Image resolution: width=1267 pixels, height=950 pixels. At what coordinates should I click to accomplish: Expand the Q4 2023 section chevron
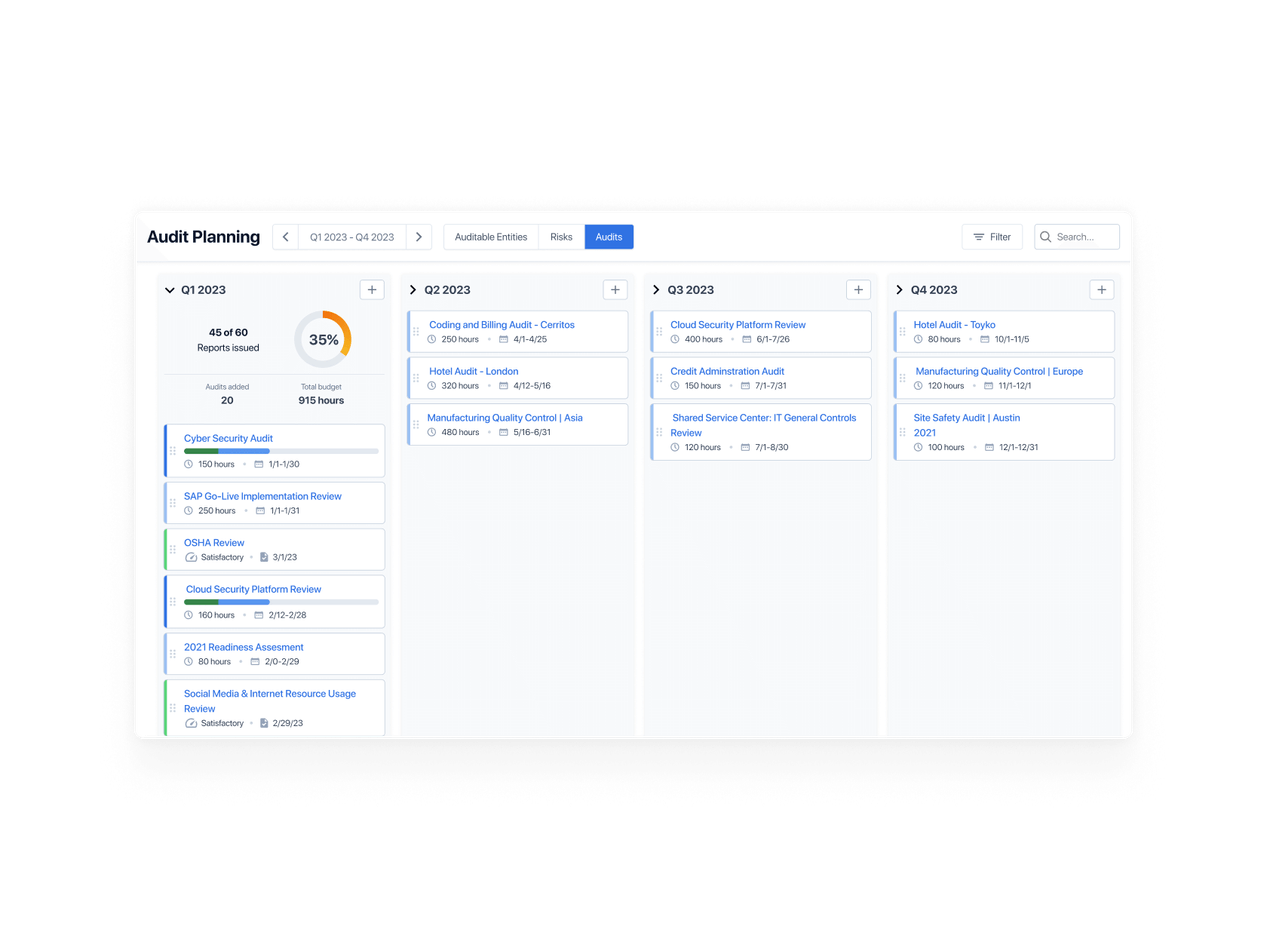pos(899,290)
